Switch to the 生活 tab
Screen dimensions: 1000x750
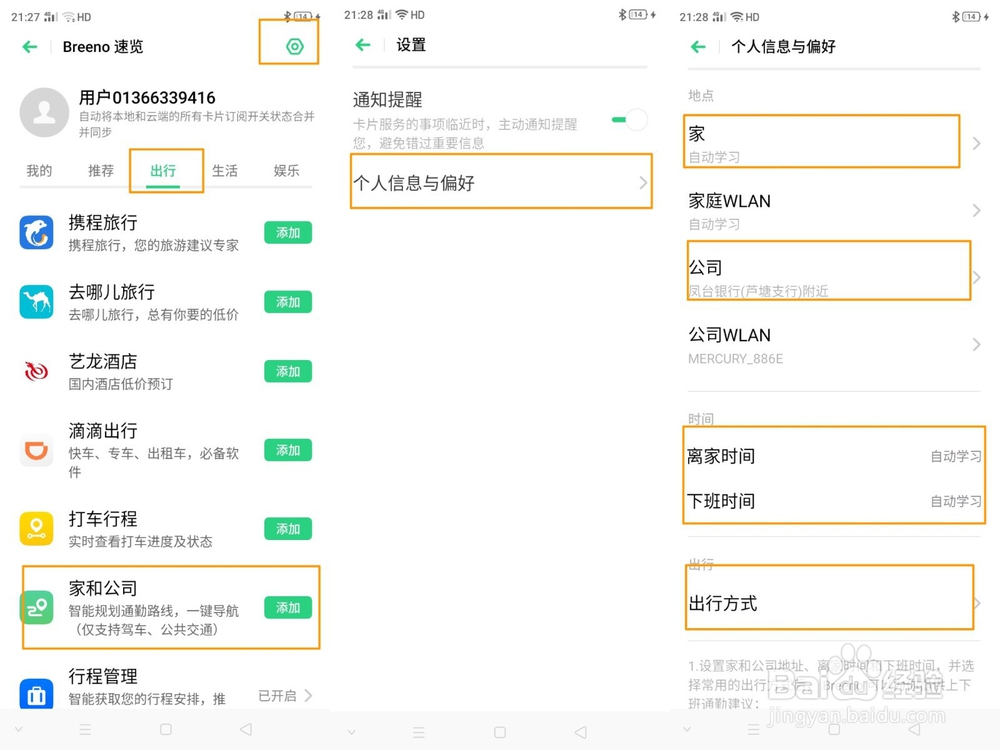coord(225,171)
